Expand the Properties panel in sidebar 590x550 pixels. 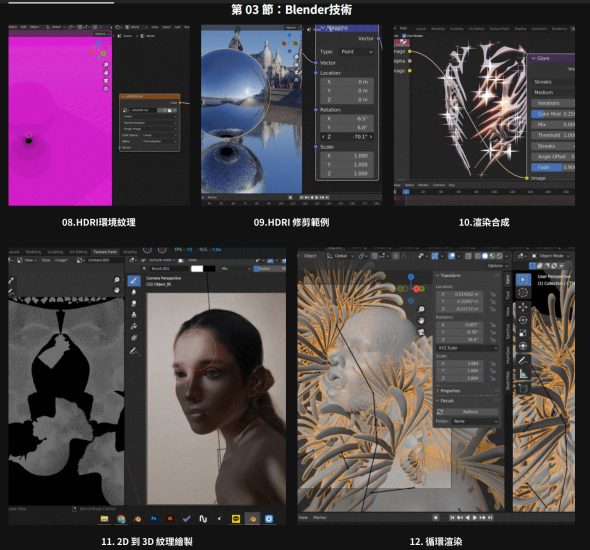click(450, 391)
